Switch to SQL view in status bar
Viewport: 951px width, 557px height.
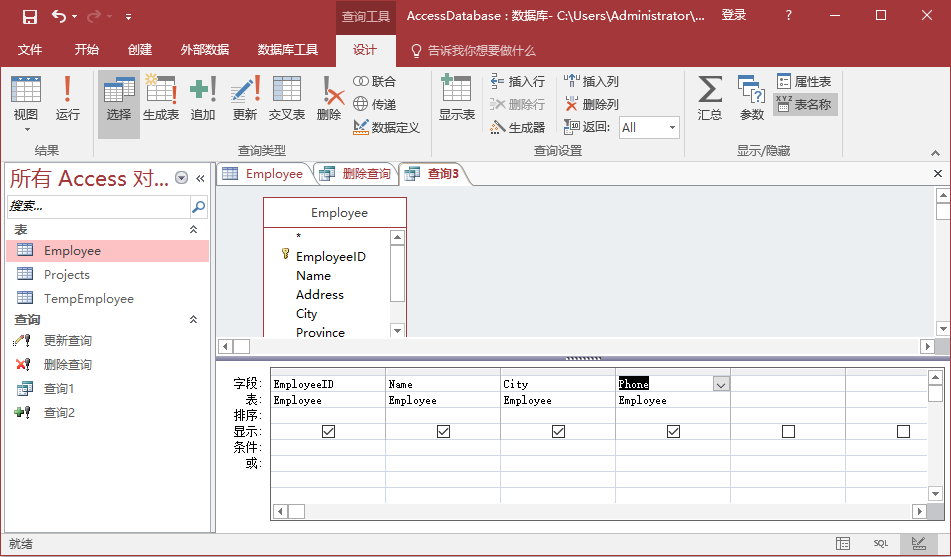[880, 543]
